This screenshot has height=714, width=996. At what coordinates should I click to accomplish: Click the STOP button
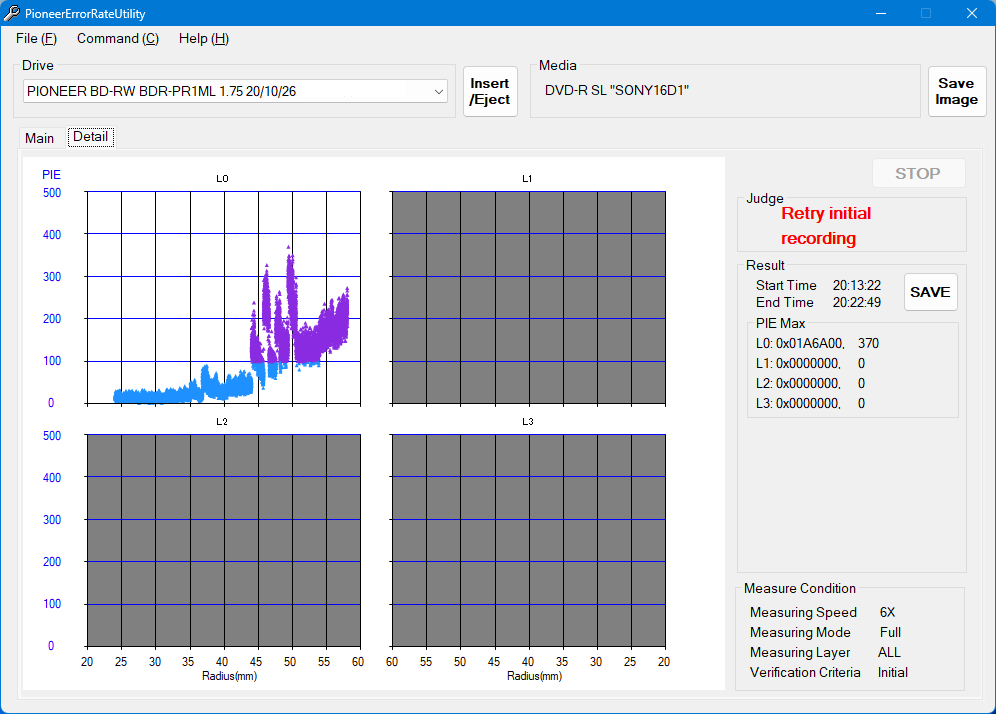click(x=918, y=173)
